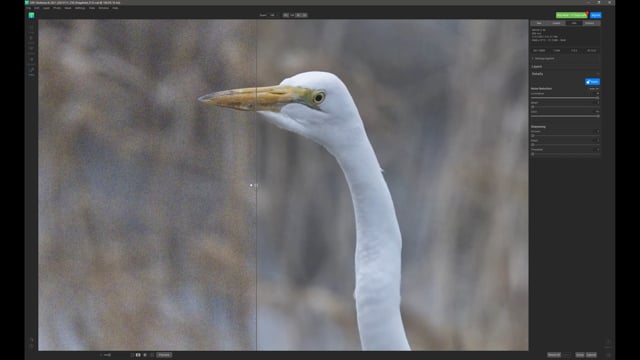Adjust the Threshold sharpening slider
The width and height of the screenshot is (640, 360).
click(x=565, y=154)
